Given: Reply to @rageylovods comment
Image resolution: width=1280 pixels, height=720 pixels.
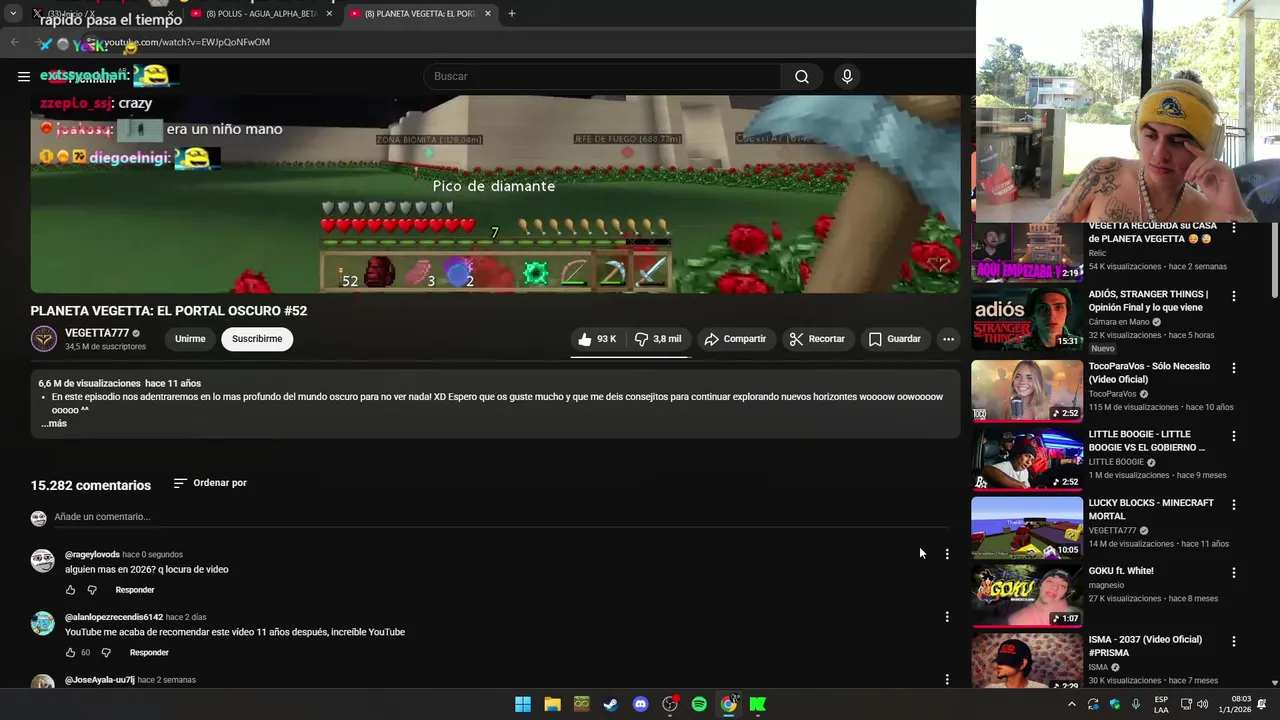Looking at the screenshot, I should click(135, 590).
